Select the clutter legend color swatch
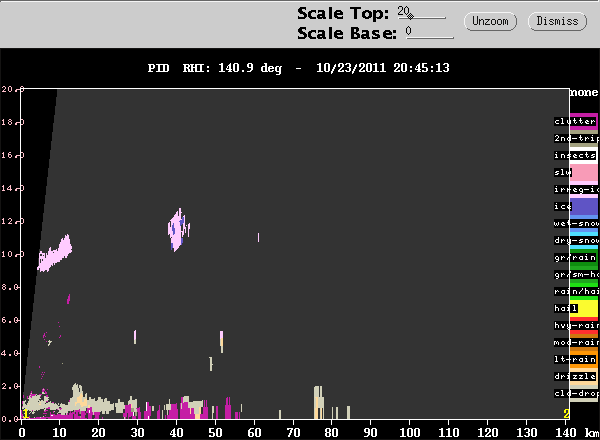600x440 pixels. pyautogui.click(x=584, y=122)
